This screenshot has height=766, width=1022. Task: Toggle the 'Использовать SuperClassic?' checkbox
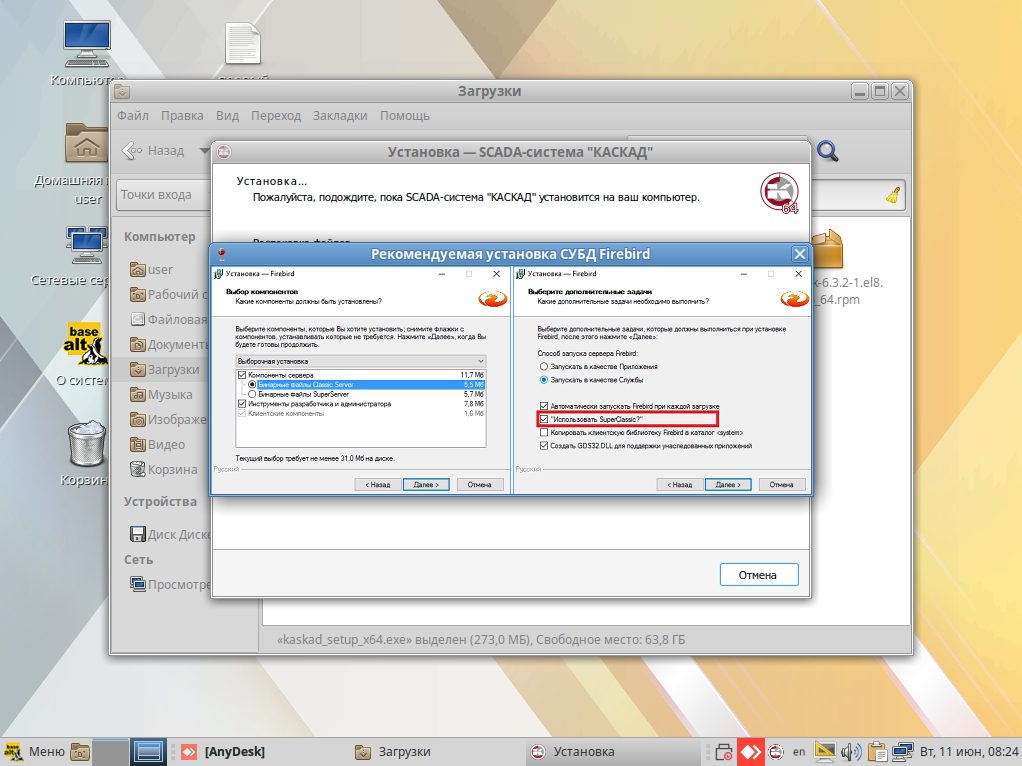click(544, 419)
